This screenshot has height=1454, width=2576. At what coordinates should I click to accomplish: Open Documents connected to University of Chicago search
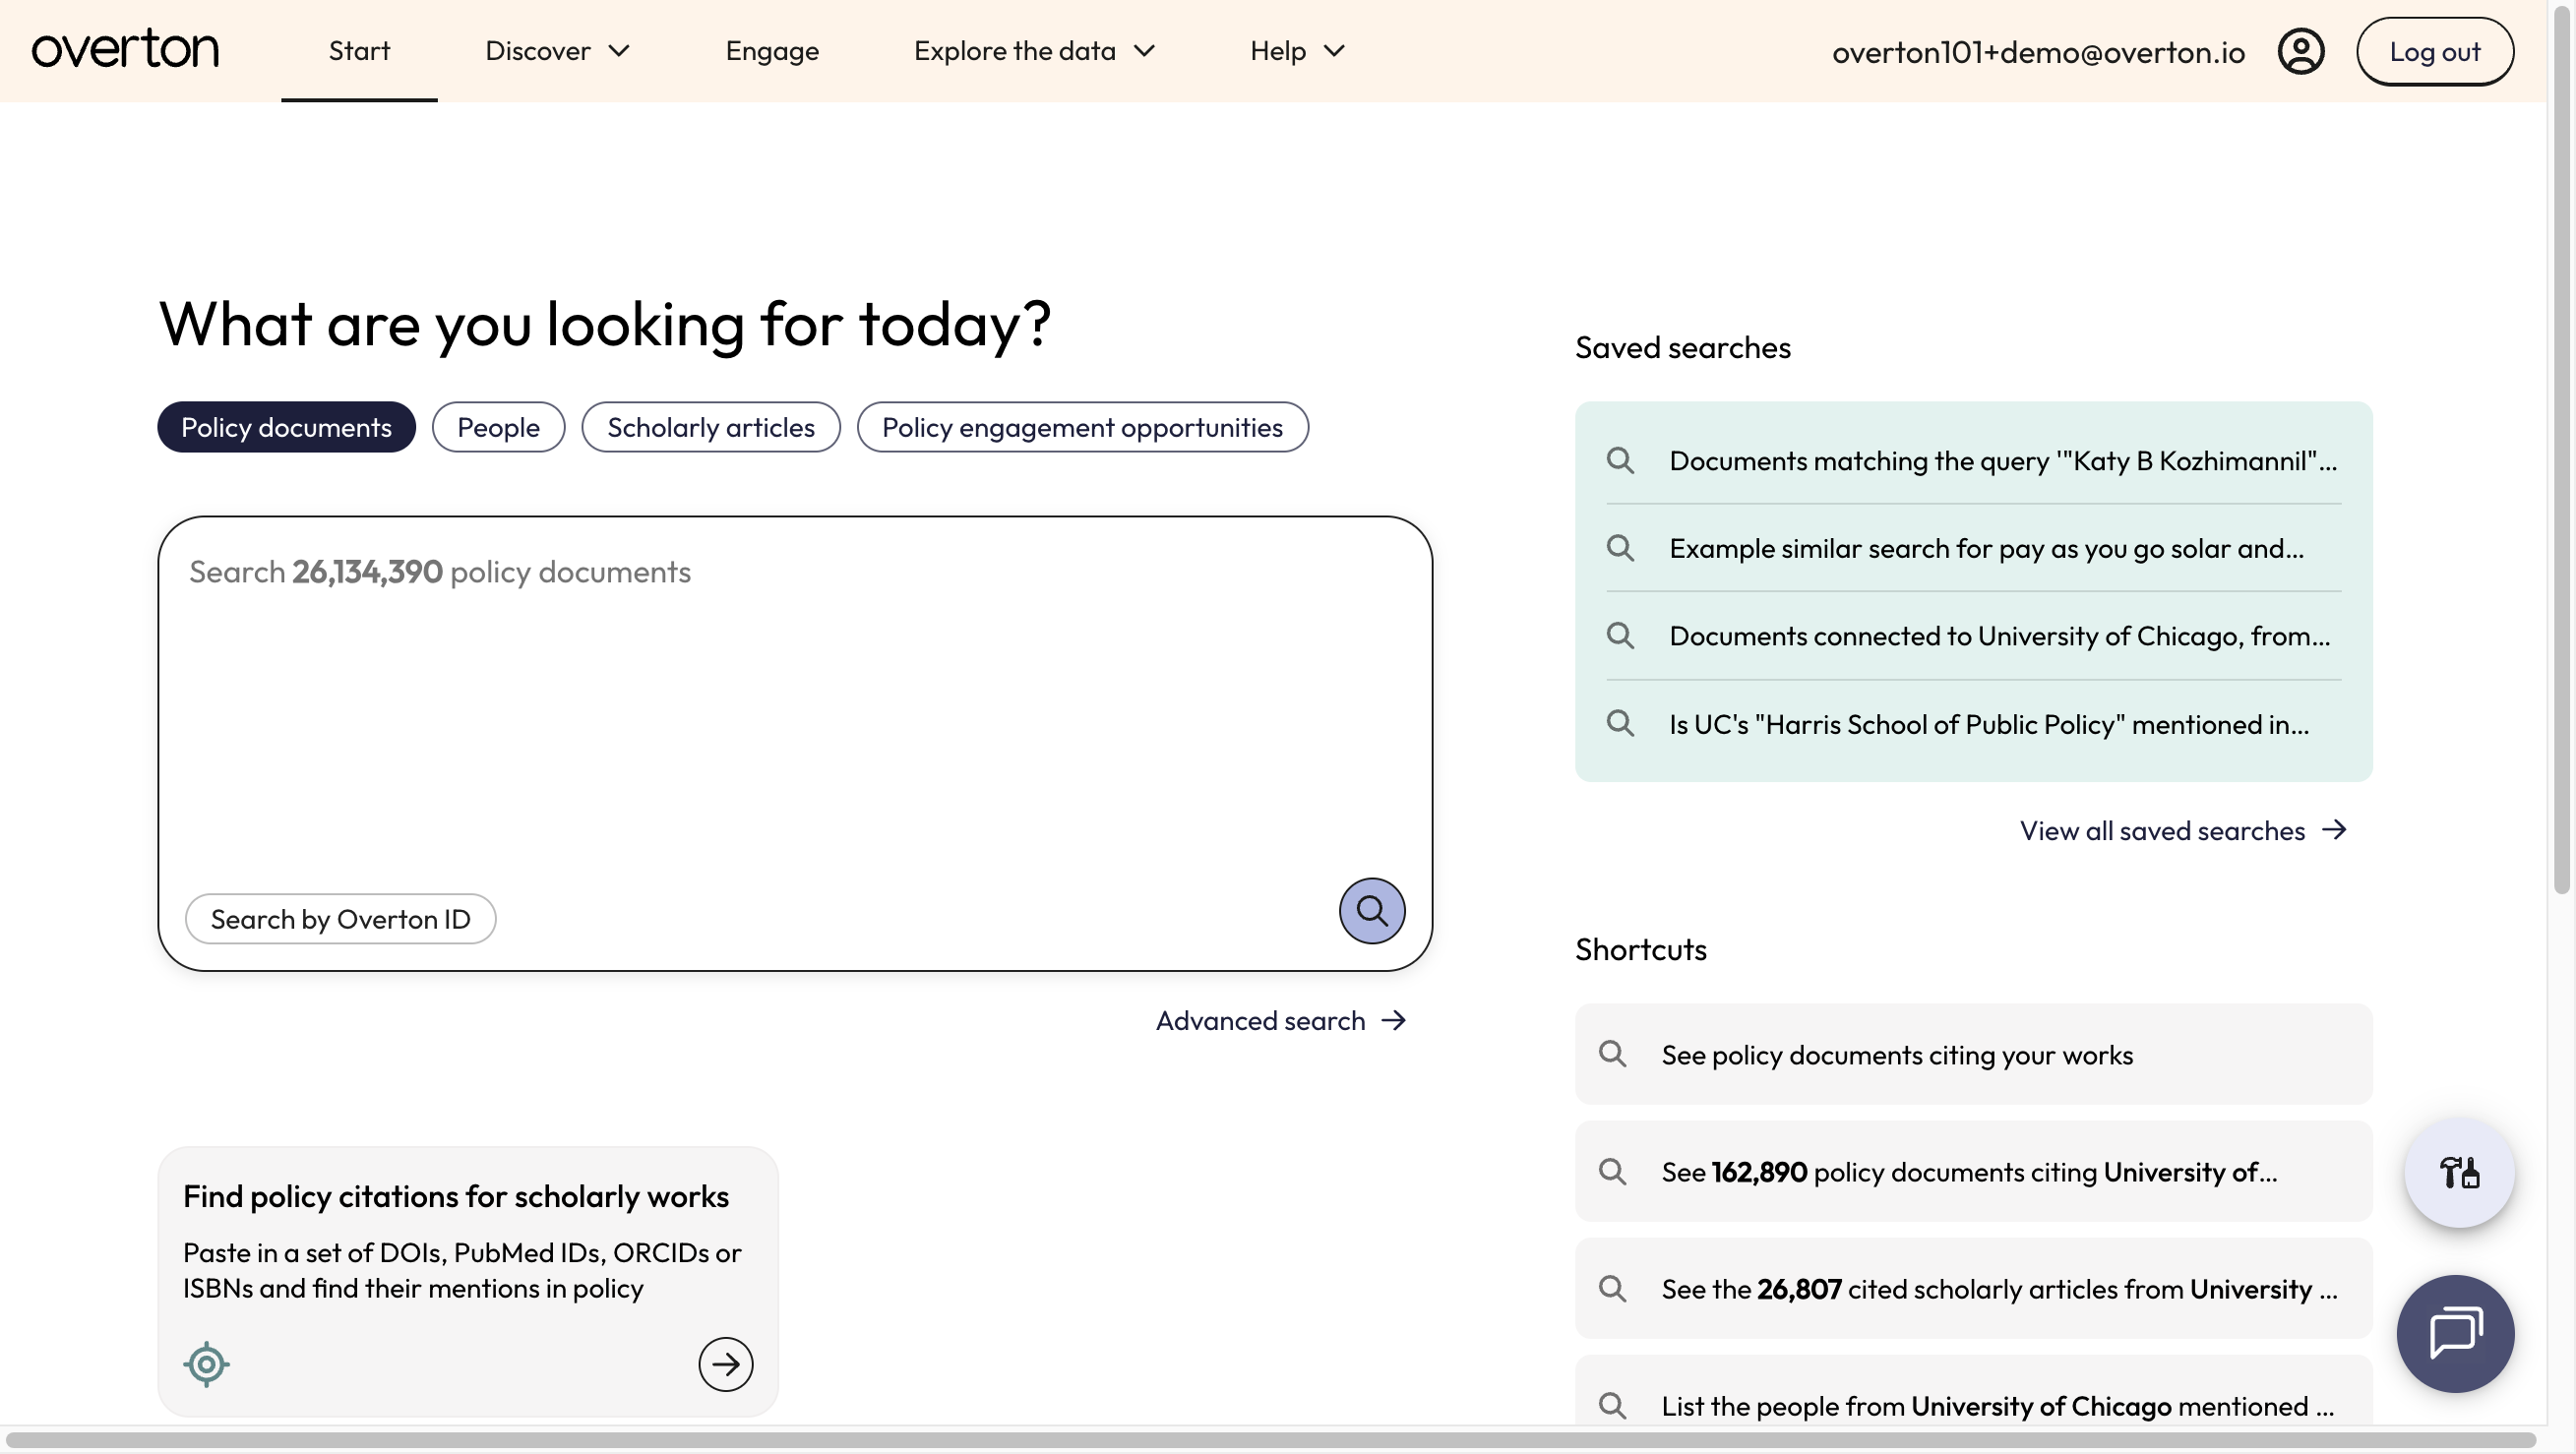[x=1973, y=636]
